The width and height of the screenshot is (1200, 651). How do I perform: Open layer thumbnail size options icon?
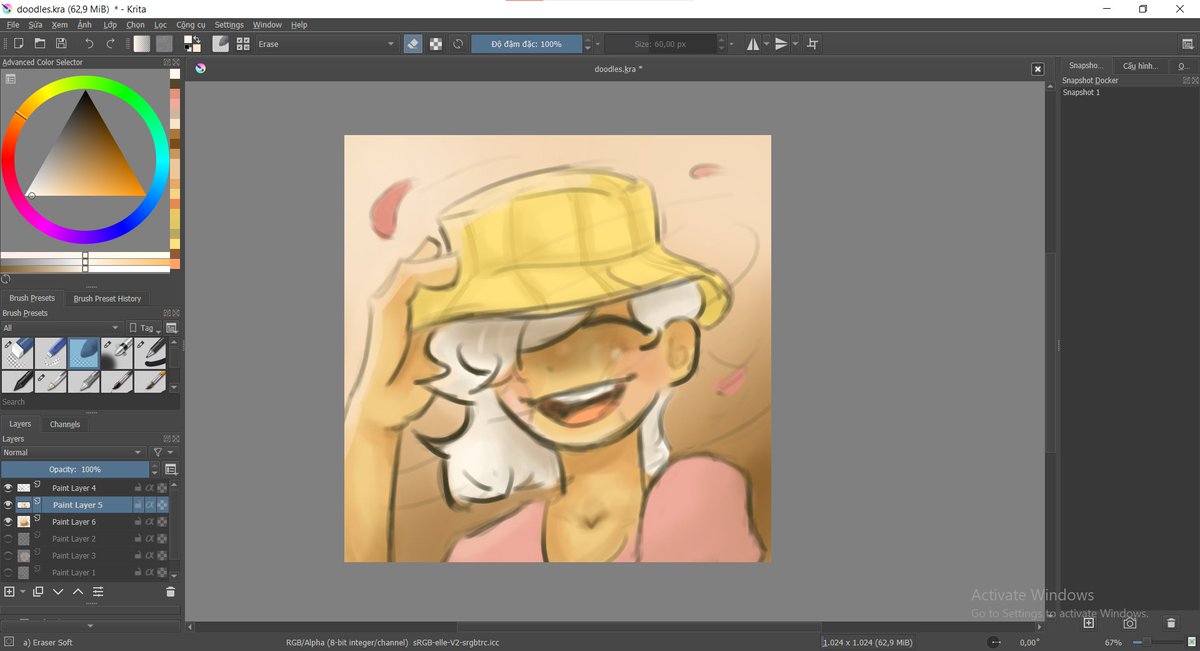[171, 469]
